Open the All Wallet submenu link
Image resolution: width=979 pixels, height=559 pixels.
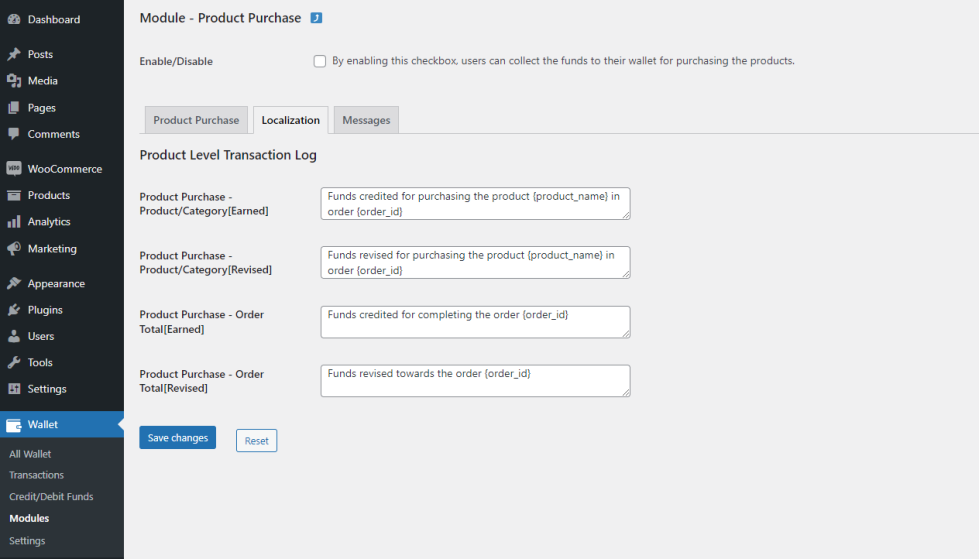pos(30,454)
